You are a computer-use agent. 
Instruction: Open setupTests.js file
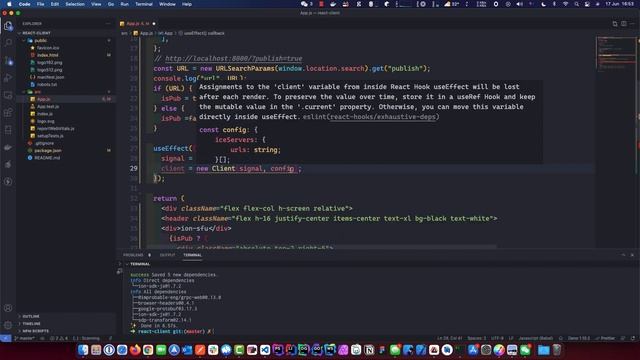point(50,136)
